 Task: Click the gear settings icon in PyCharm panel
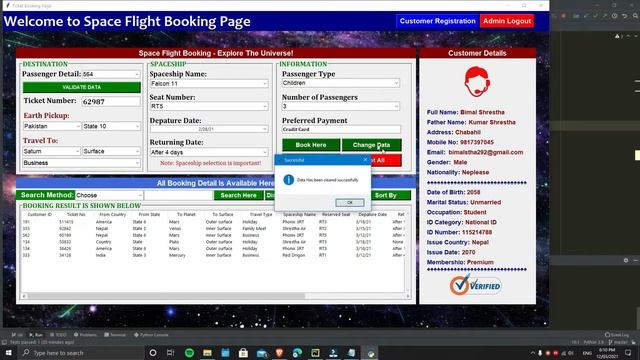pyautogui.click(x=626, y=260)
